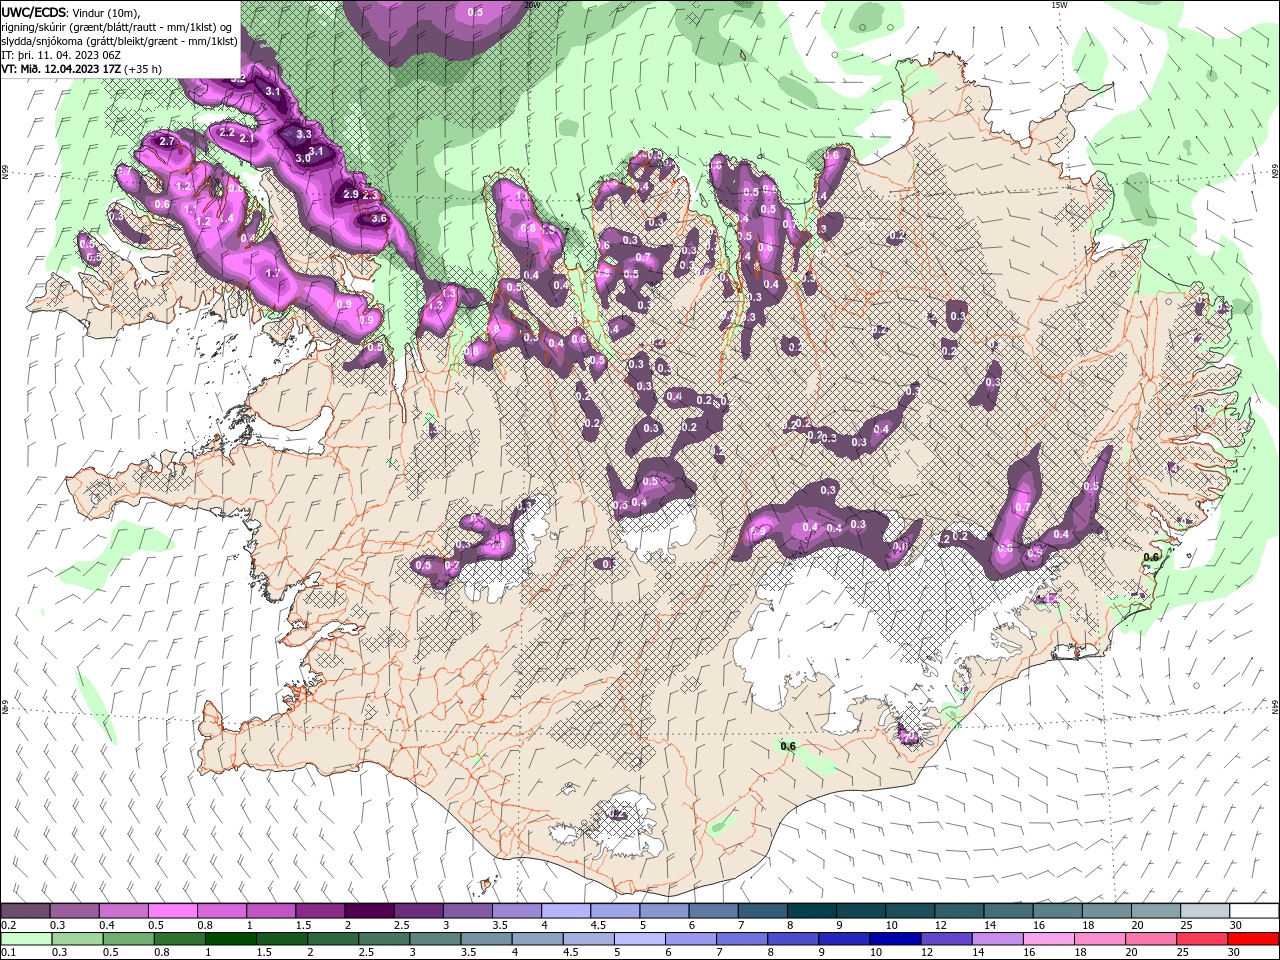This screenshot has height=960, width=1280.
Task: Click the '25' label on the rain scale
Action: click(1183, 953)
